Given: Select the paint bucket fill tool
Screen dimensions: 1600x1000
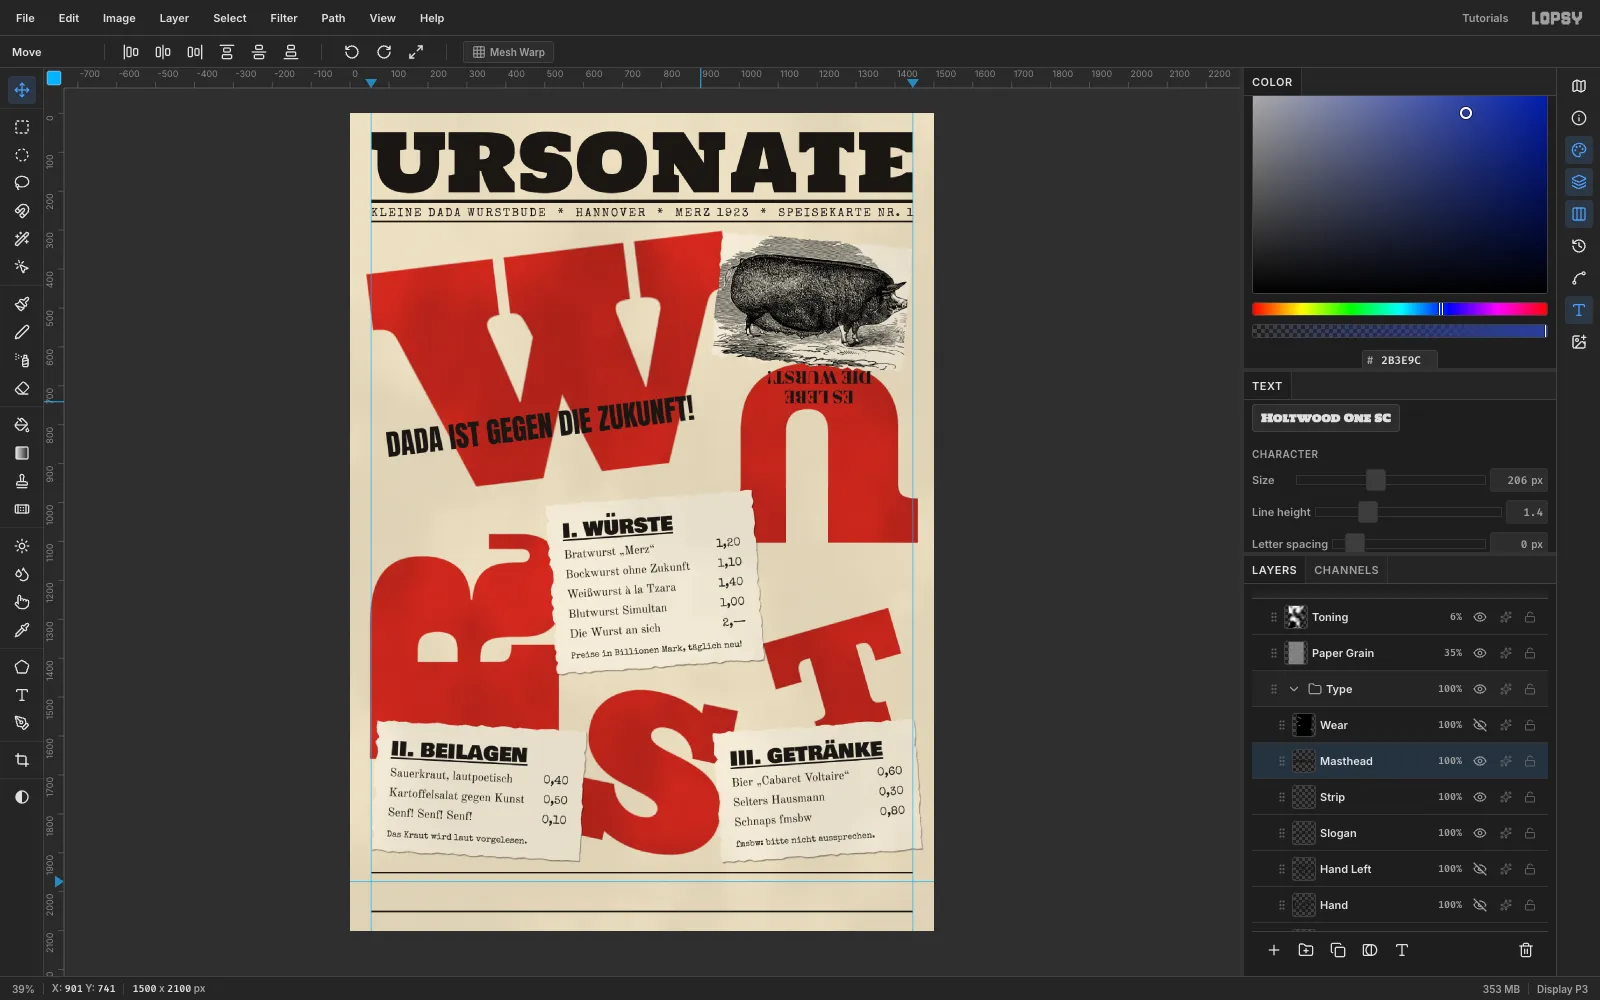Looking at the screenshot, I should [x=22, y=425].
